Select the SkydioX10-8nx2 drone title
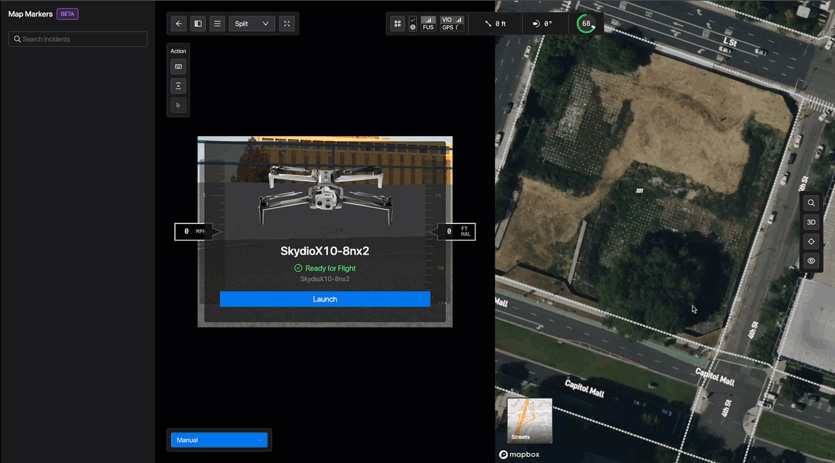The width and height of the screenshot is (835, 463). click(x=325, y=251)
